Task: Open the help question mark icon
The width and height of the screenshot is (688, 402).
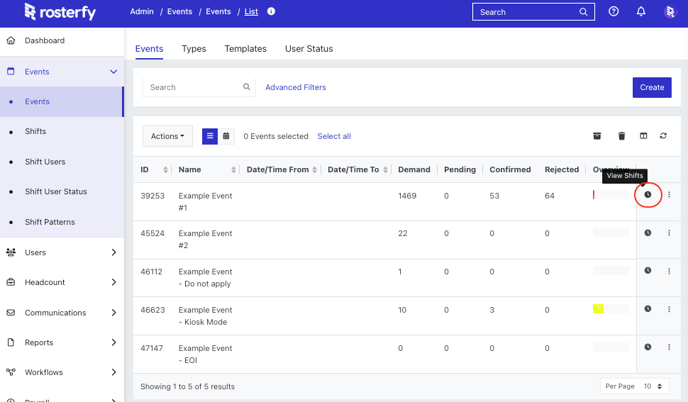Action: [614, 12]
